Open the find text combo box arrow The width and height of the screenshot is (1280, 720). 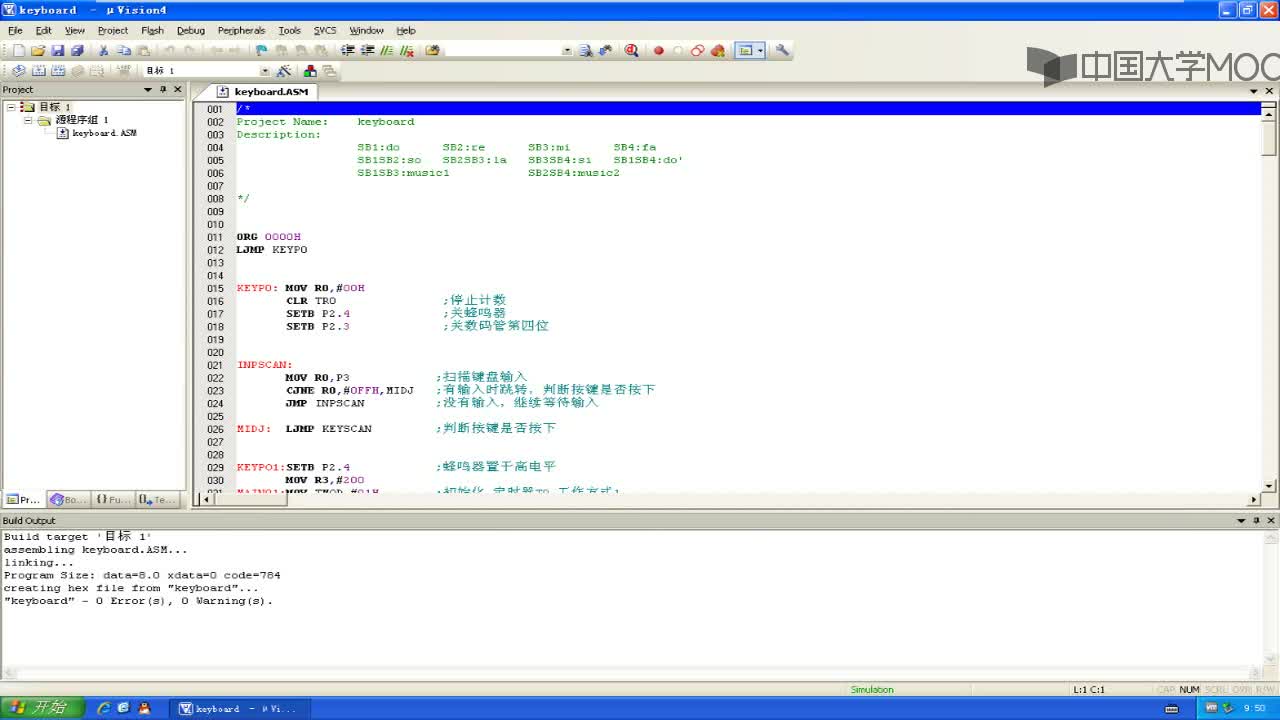[567, 51]
